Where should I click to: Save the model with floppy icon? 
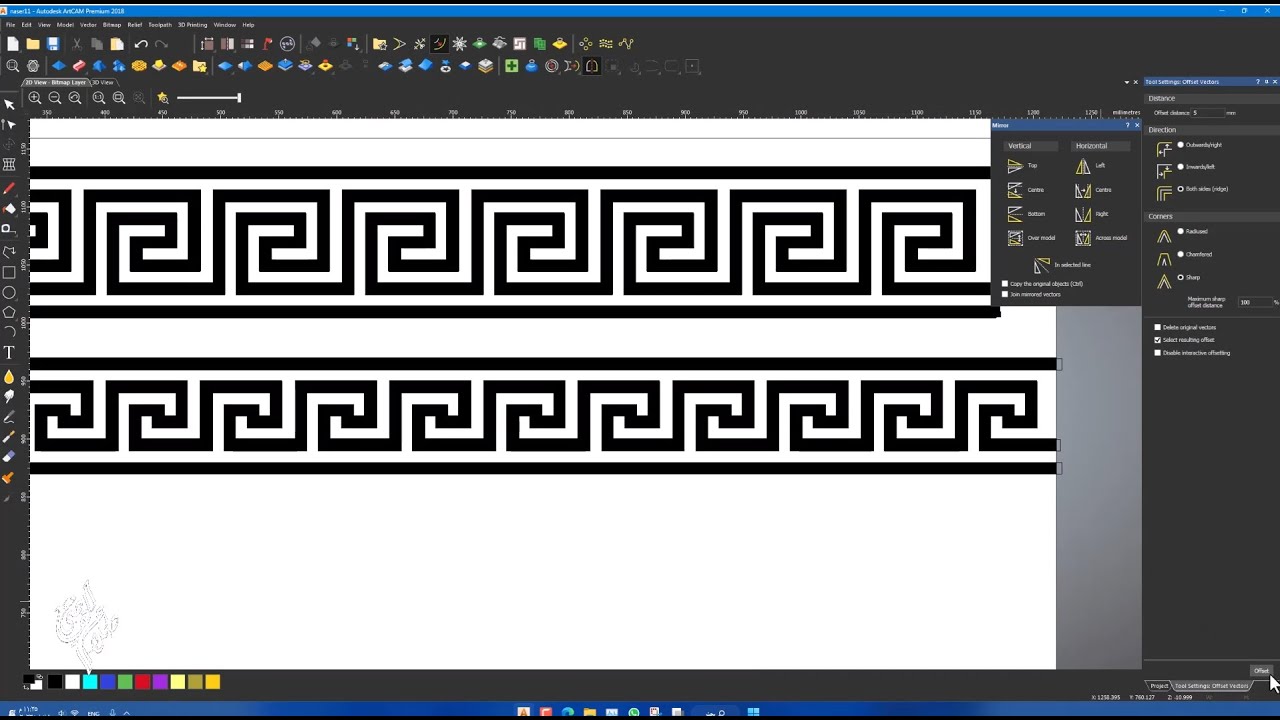[x=53, y=44]
